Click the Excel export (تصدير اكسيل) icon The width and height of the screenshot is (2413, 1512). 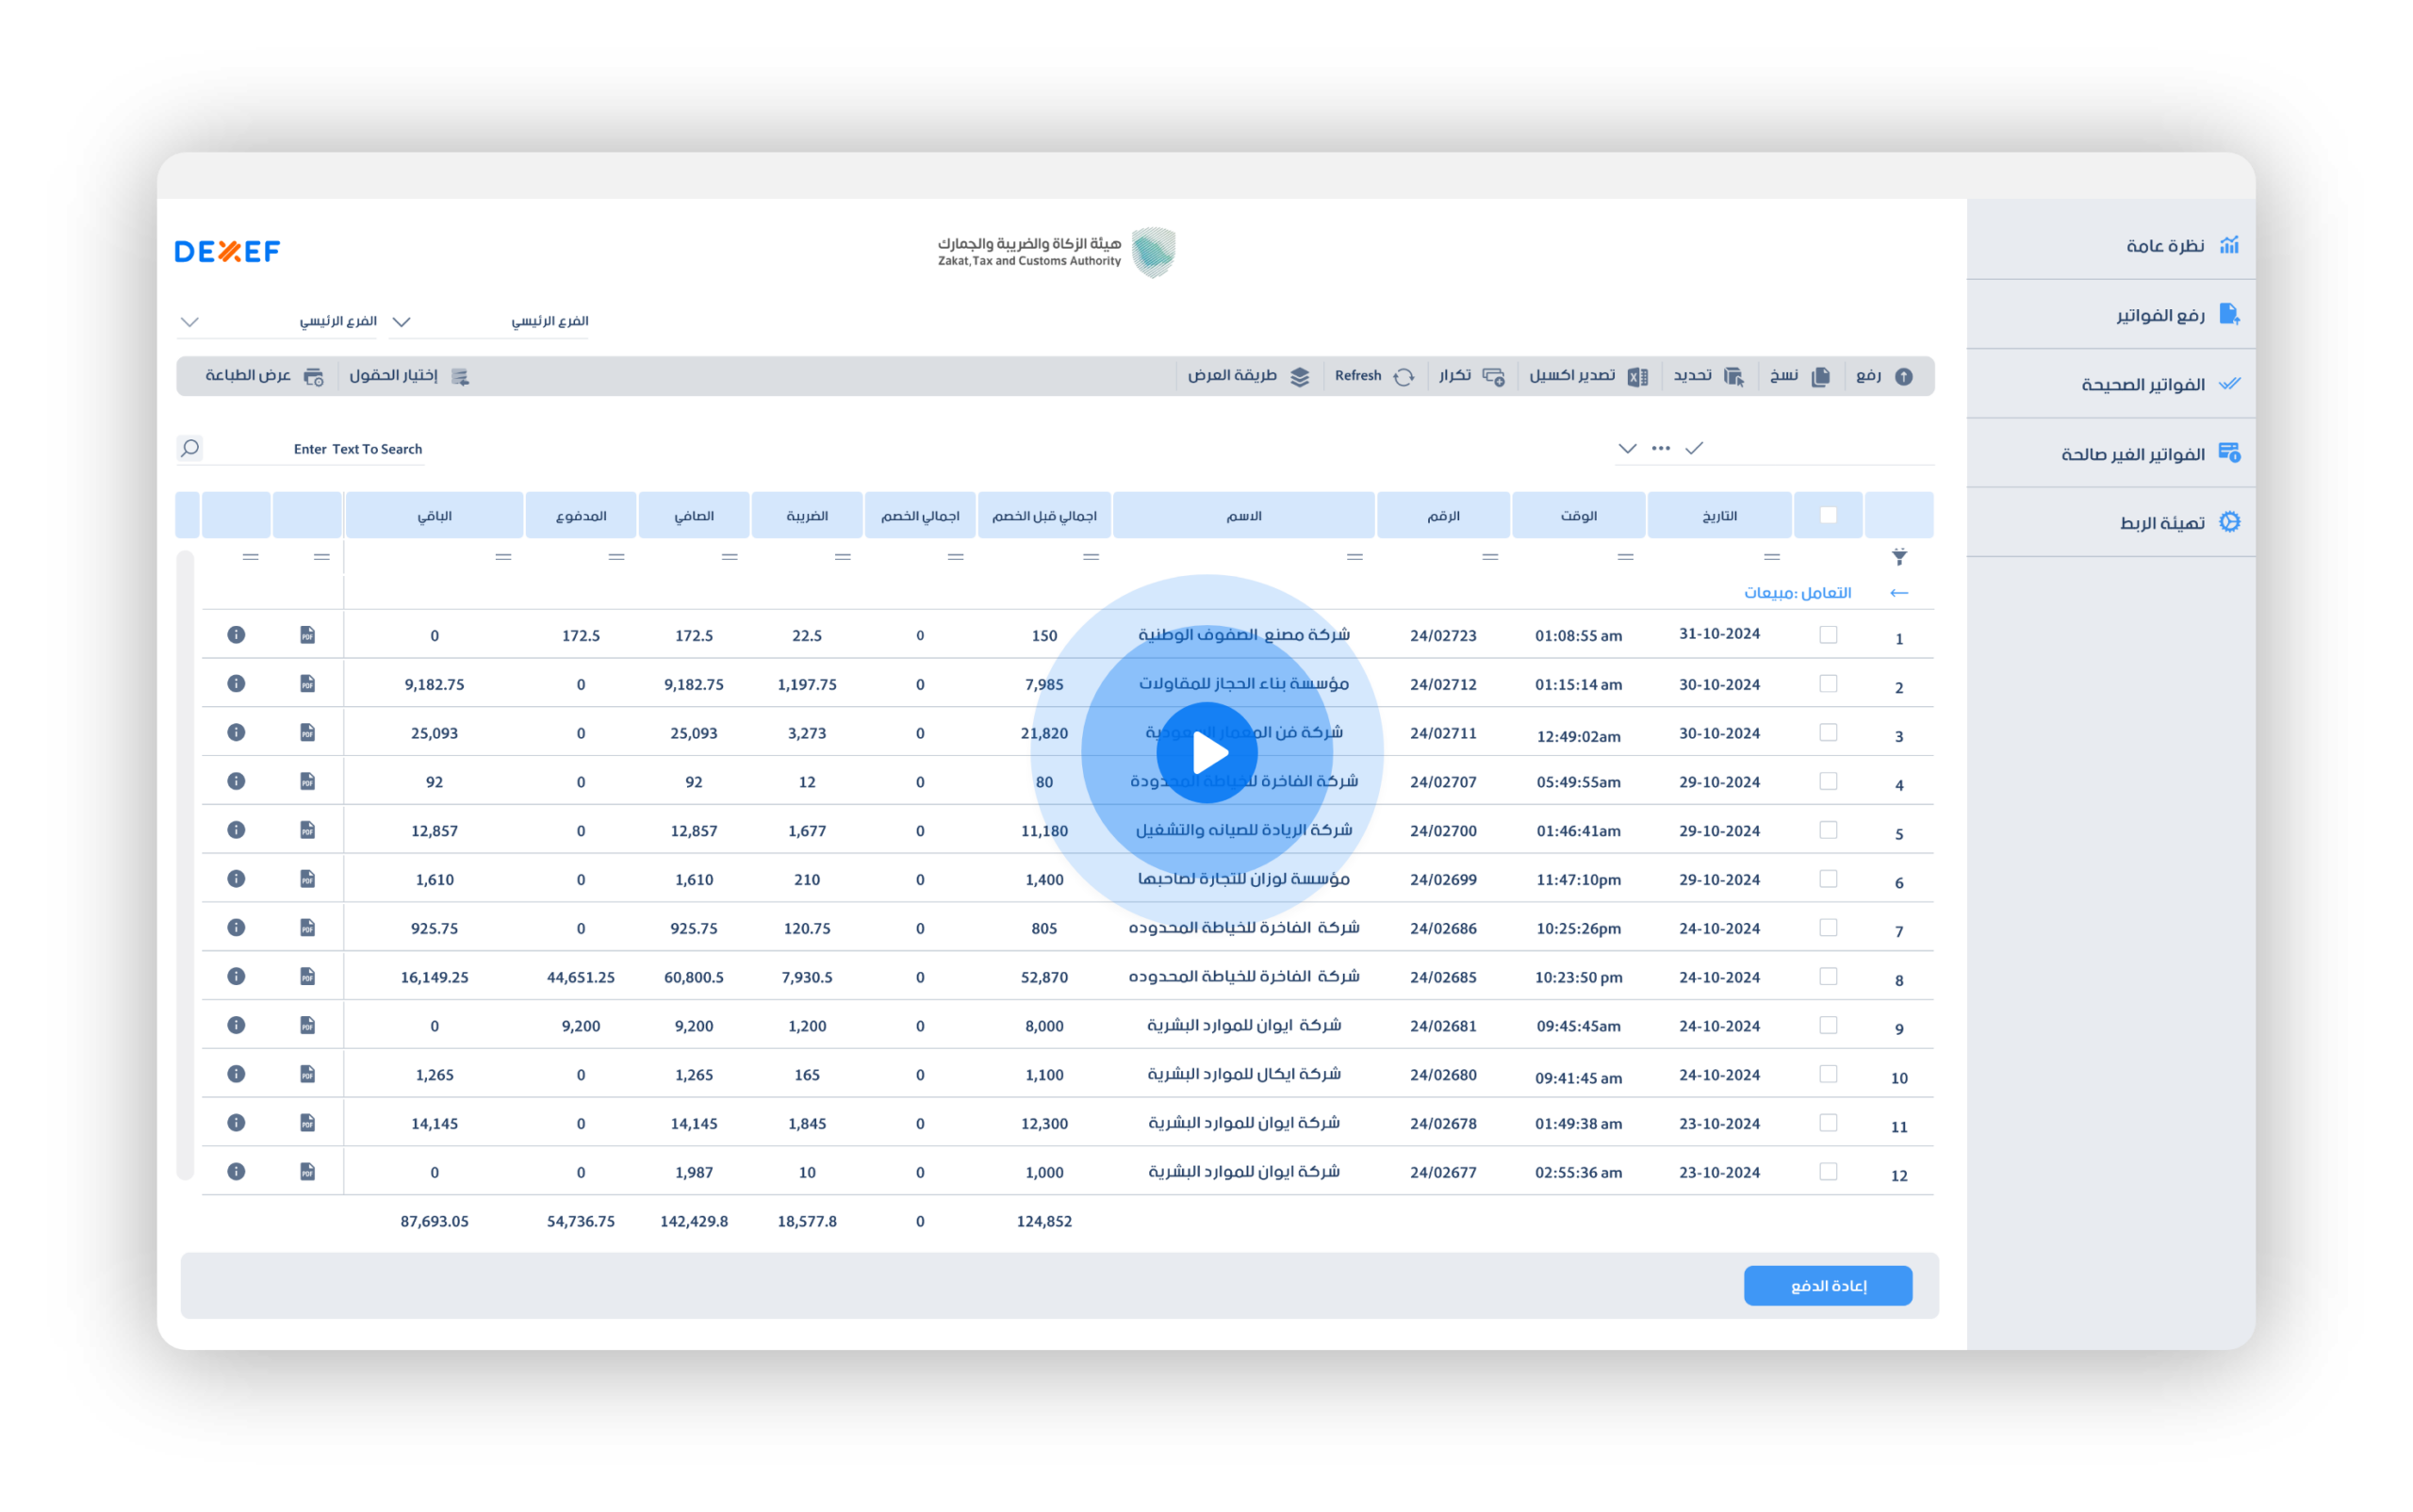click(x=1637, y=377)
